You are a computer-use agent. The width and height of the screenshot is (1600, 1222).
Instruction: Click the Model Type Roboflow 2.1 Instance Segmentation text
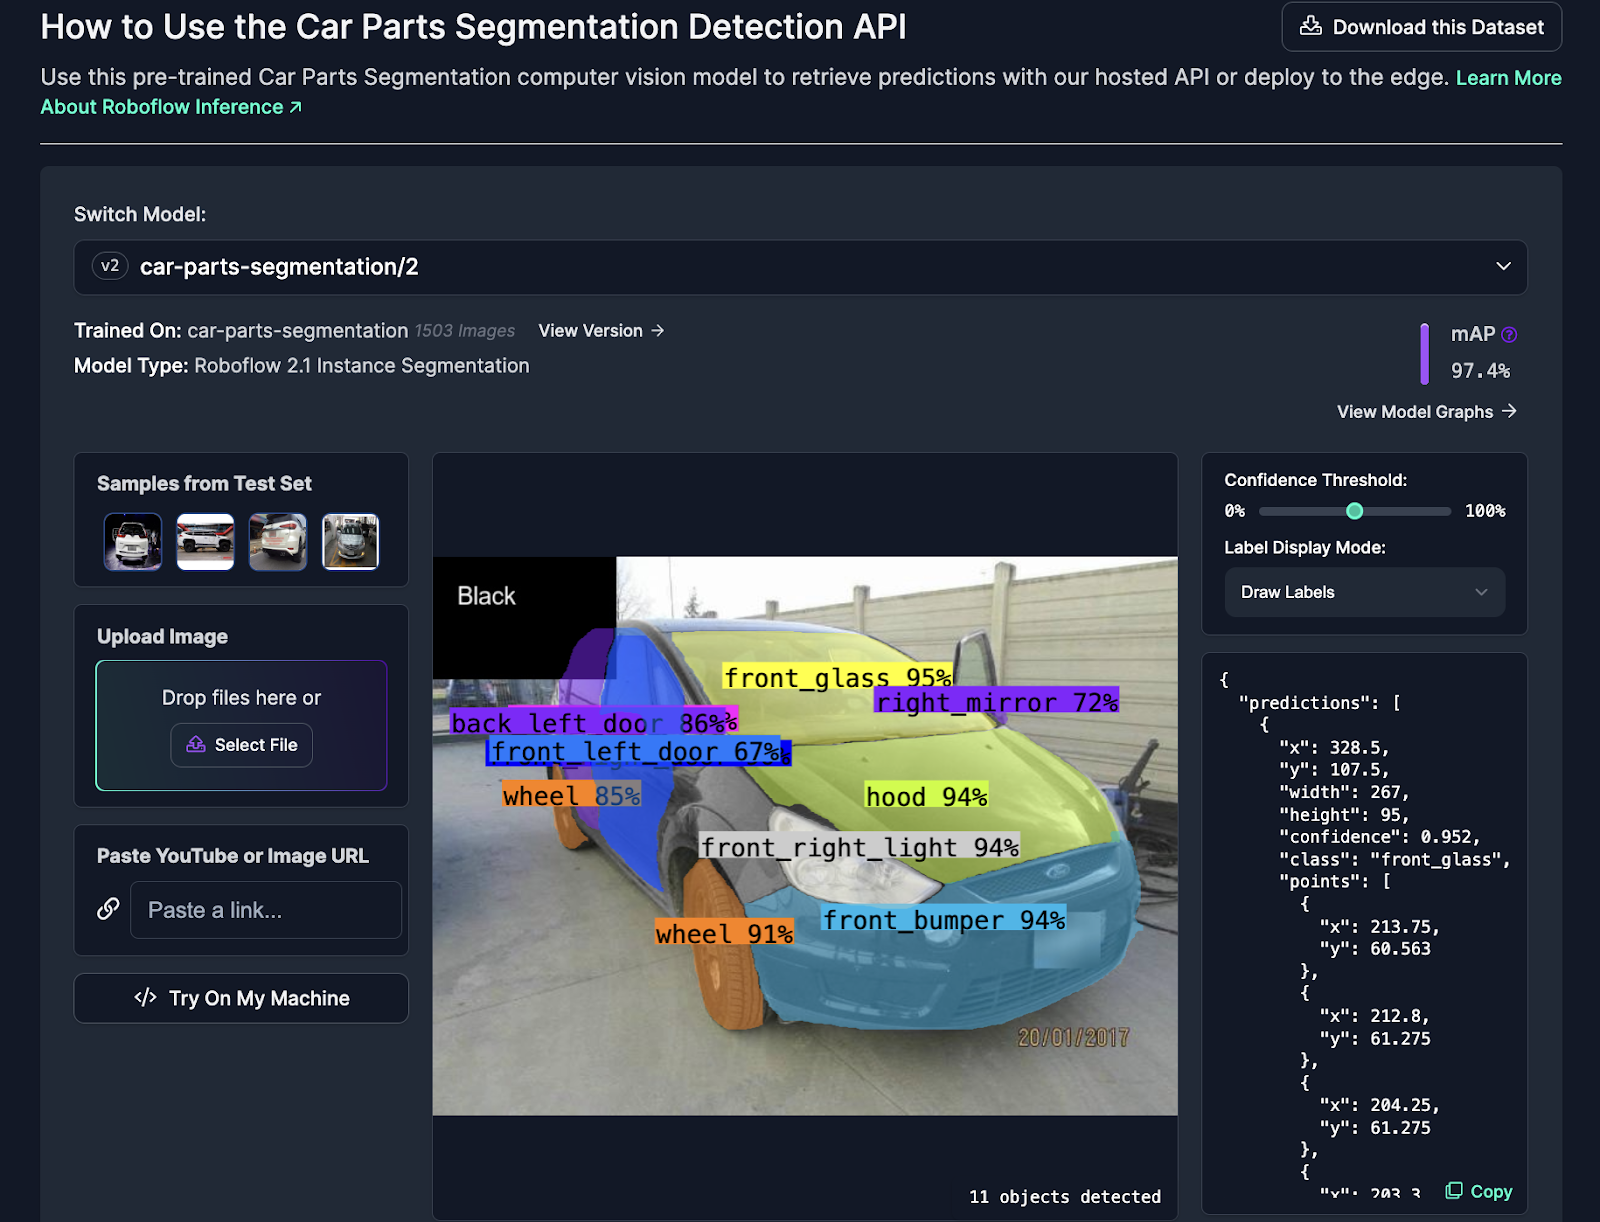point(302,366)
